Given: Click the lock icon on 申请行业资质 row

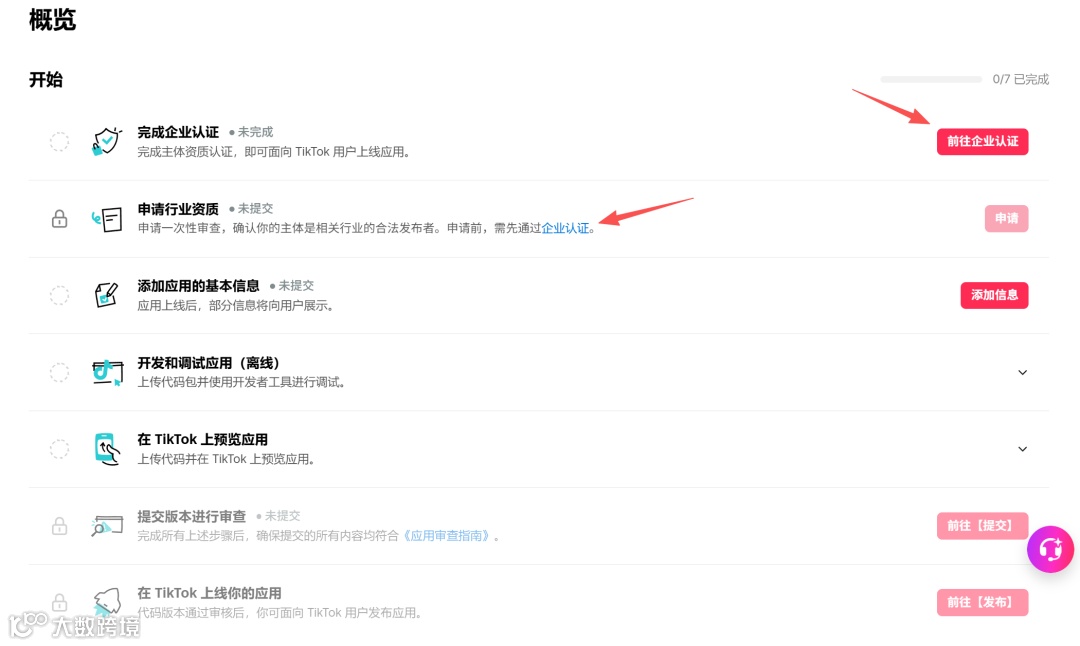Looking at the screenshot, I should (x=59, y=219).
